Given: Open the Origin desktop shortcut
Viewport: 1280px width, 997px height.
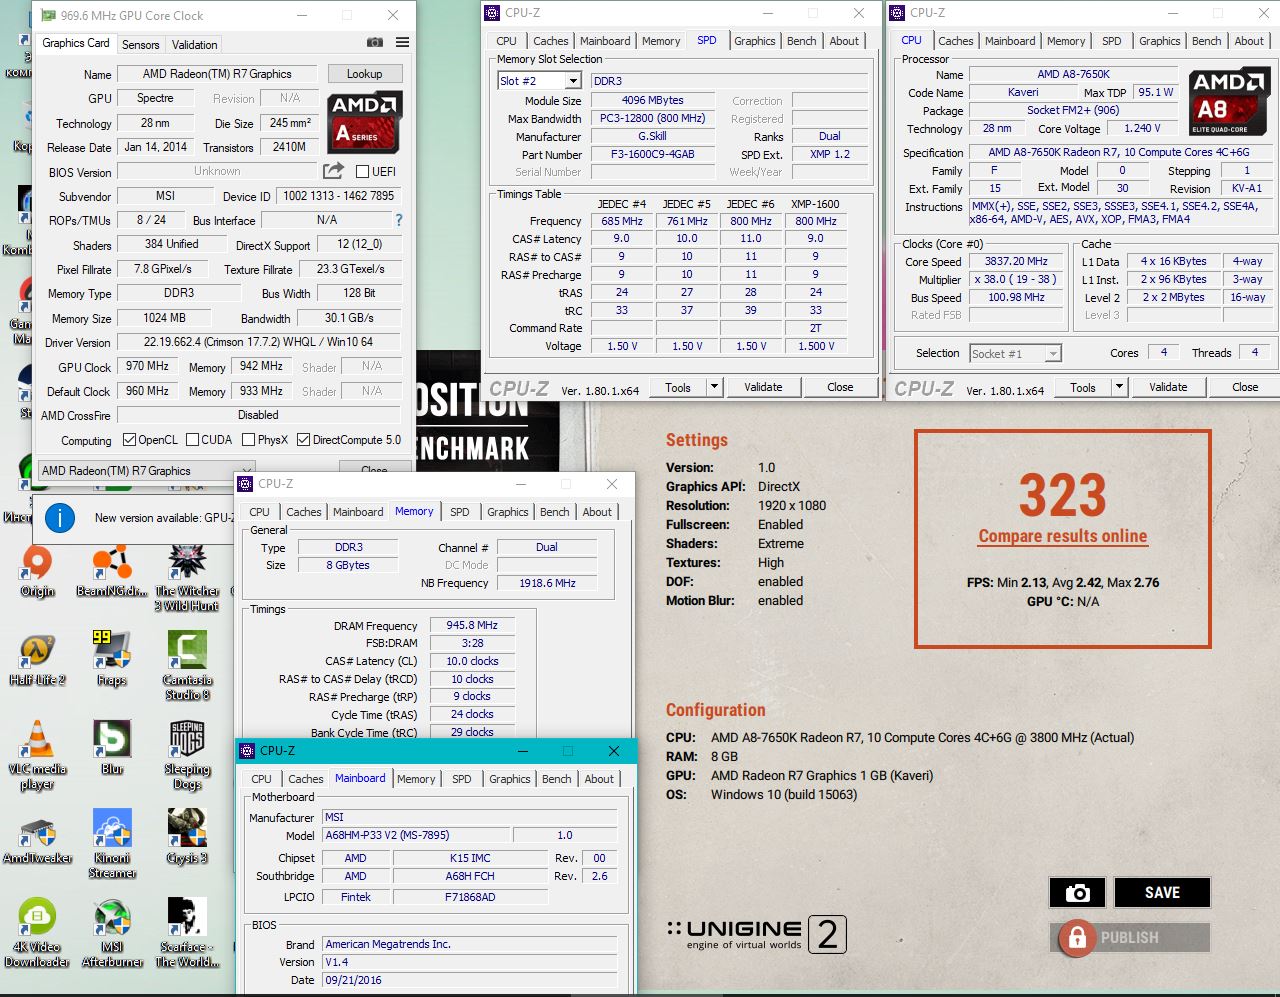Looking at the screenshot, I should coord(37,573).
